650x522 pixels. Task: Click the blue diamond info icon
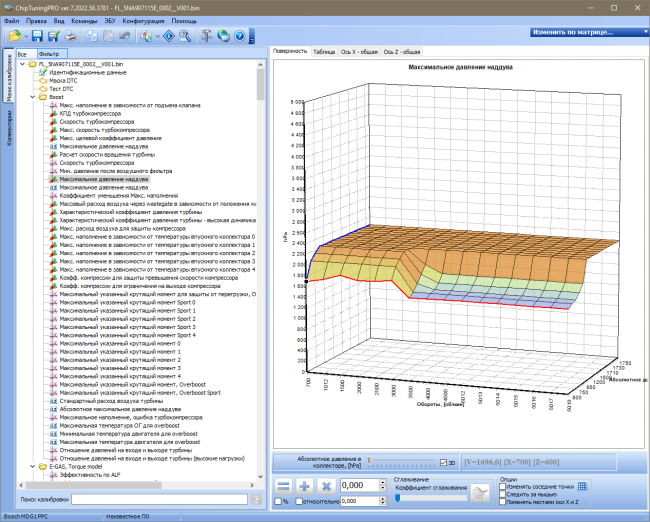pos(169,36)
